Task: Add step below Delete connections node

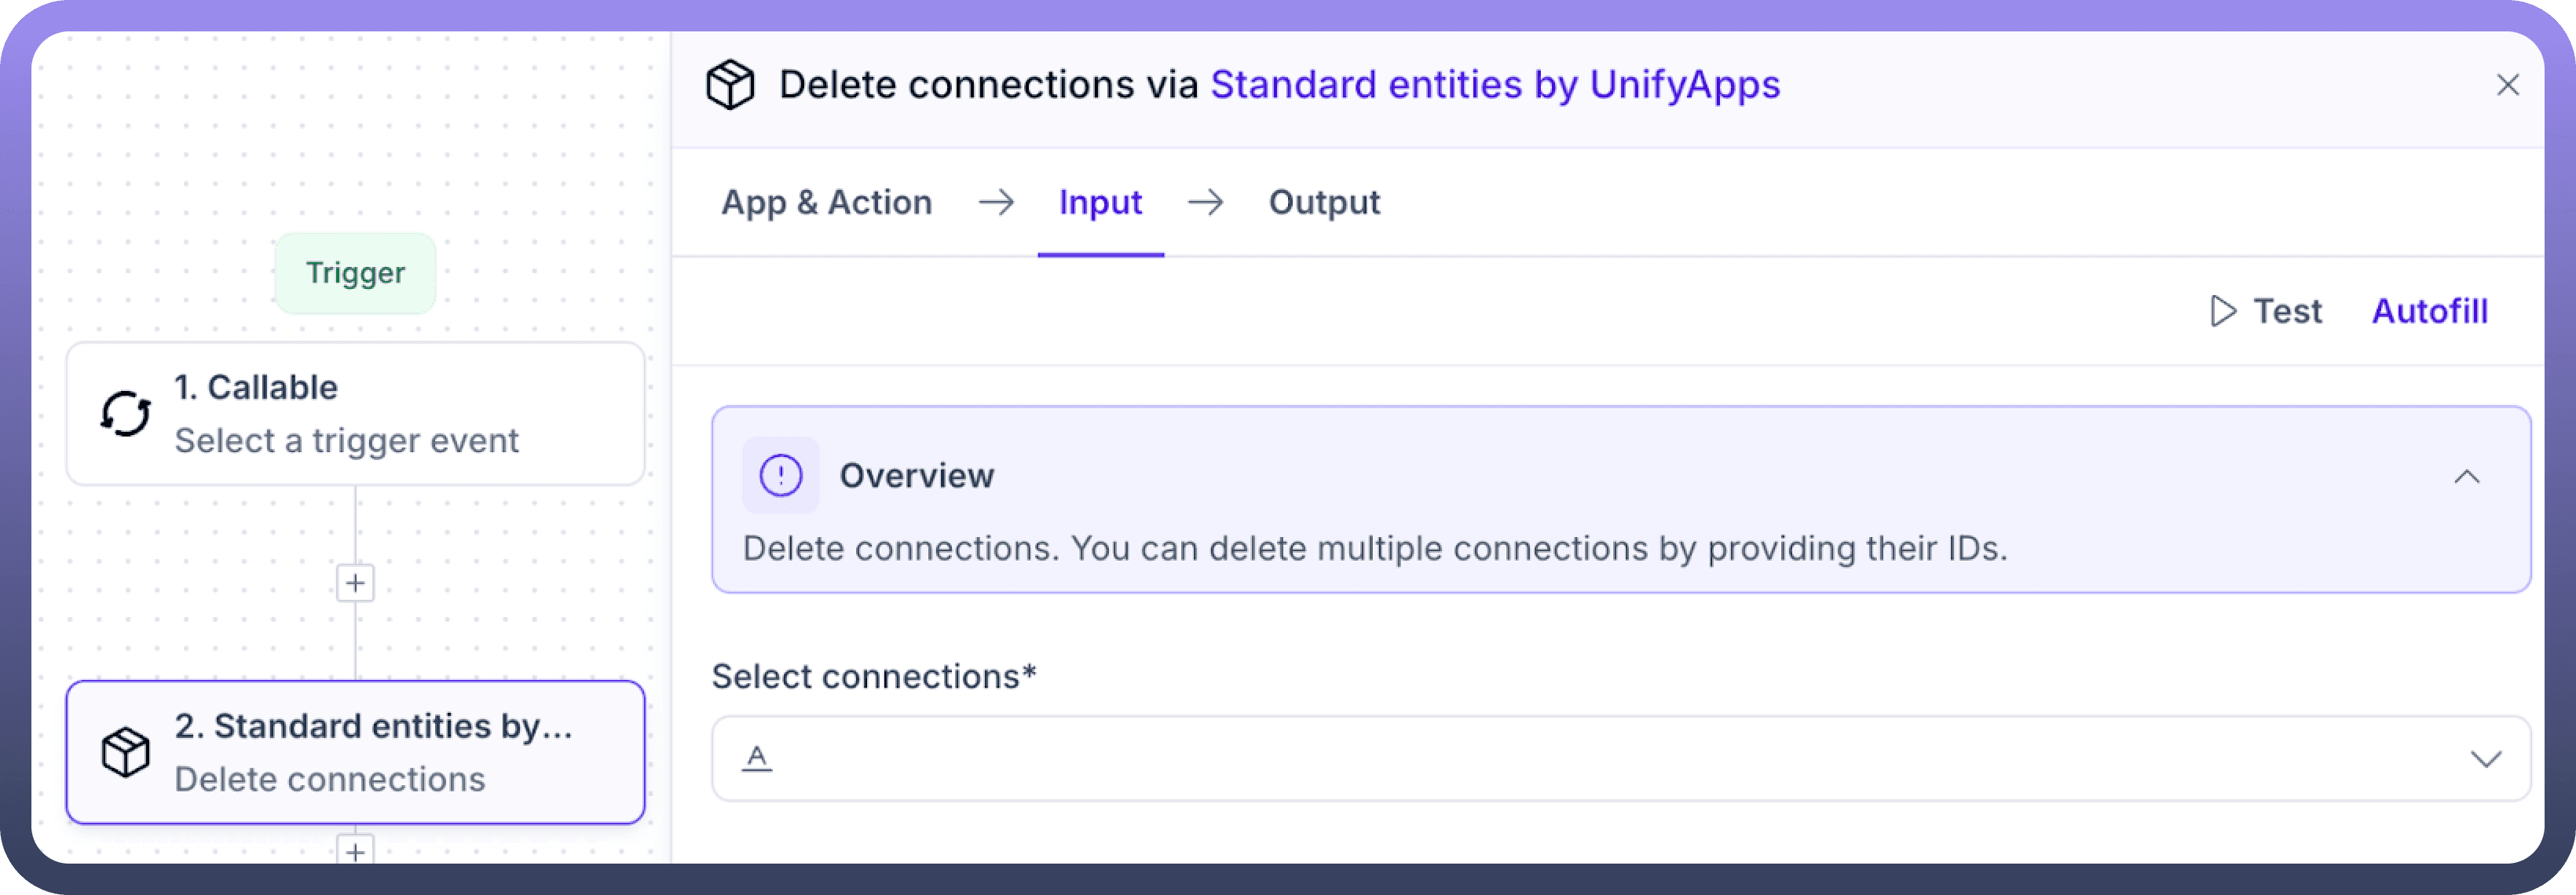Action: point(355,851)
